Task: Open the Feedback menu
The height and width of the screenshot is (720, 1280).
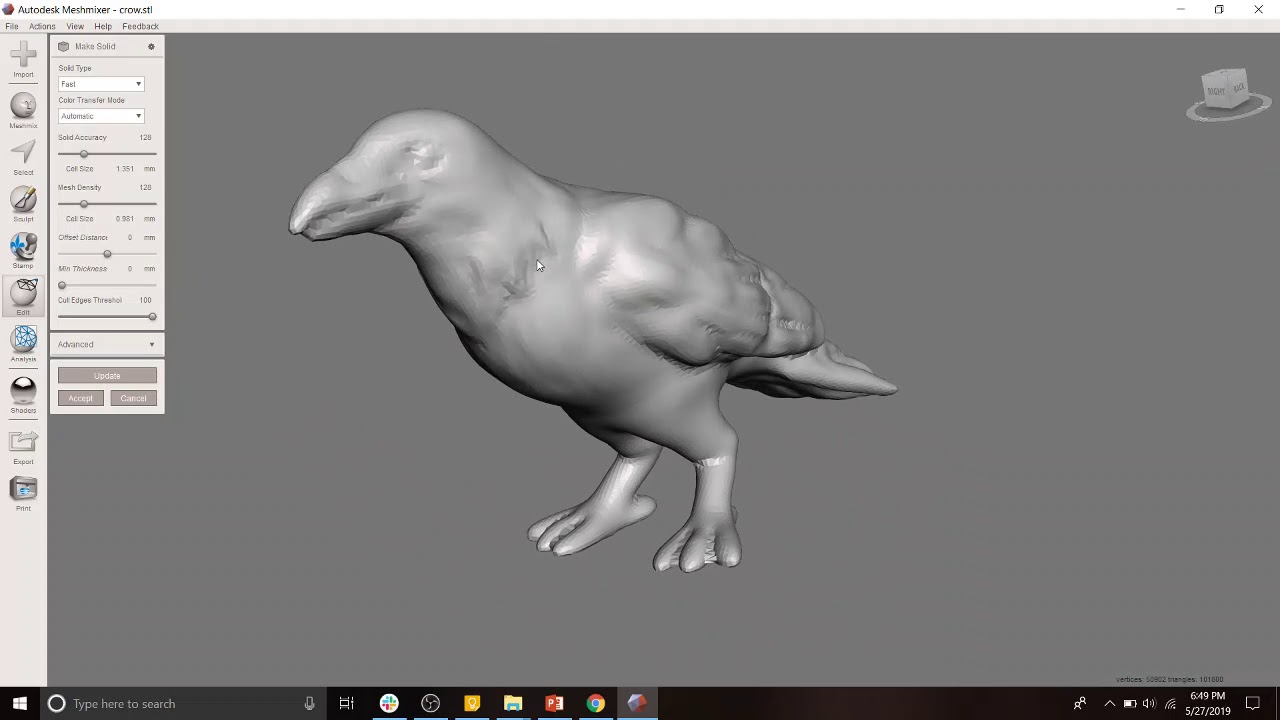Action: click(x=140, y=26)
